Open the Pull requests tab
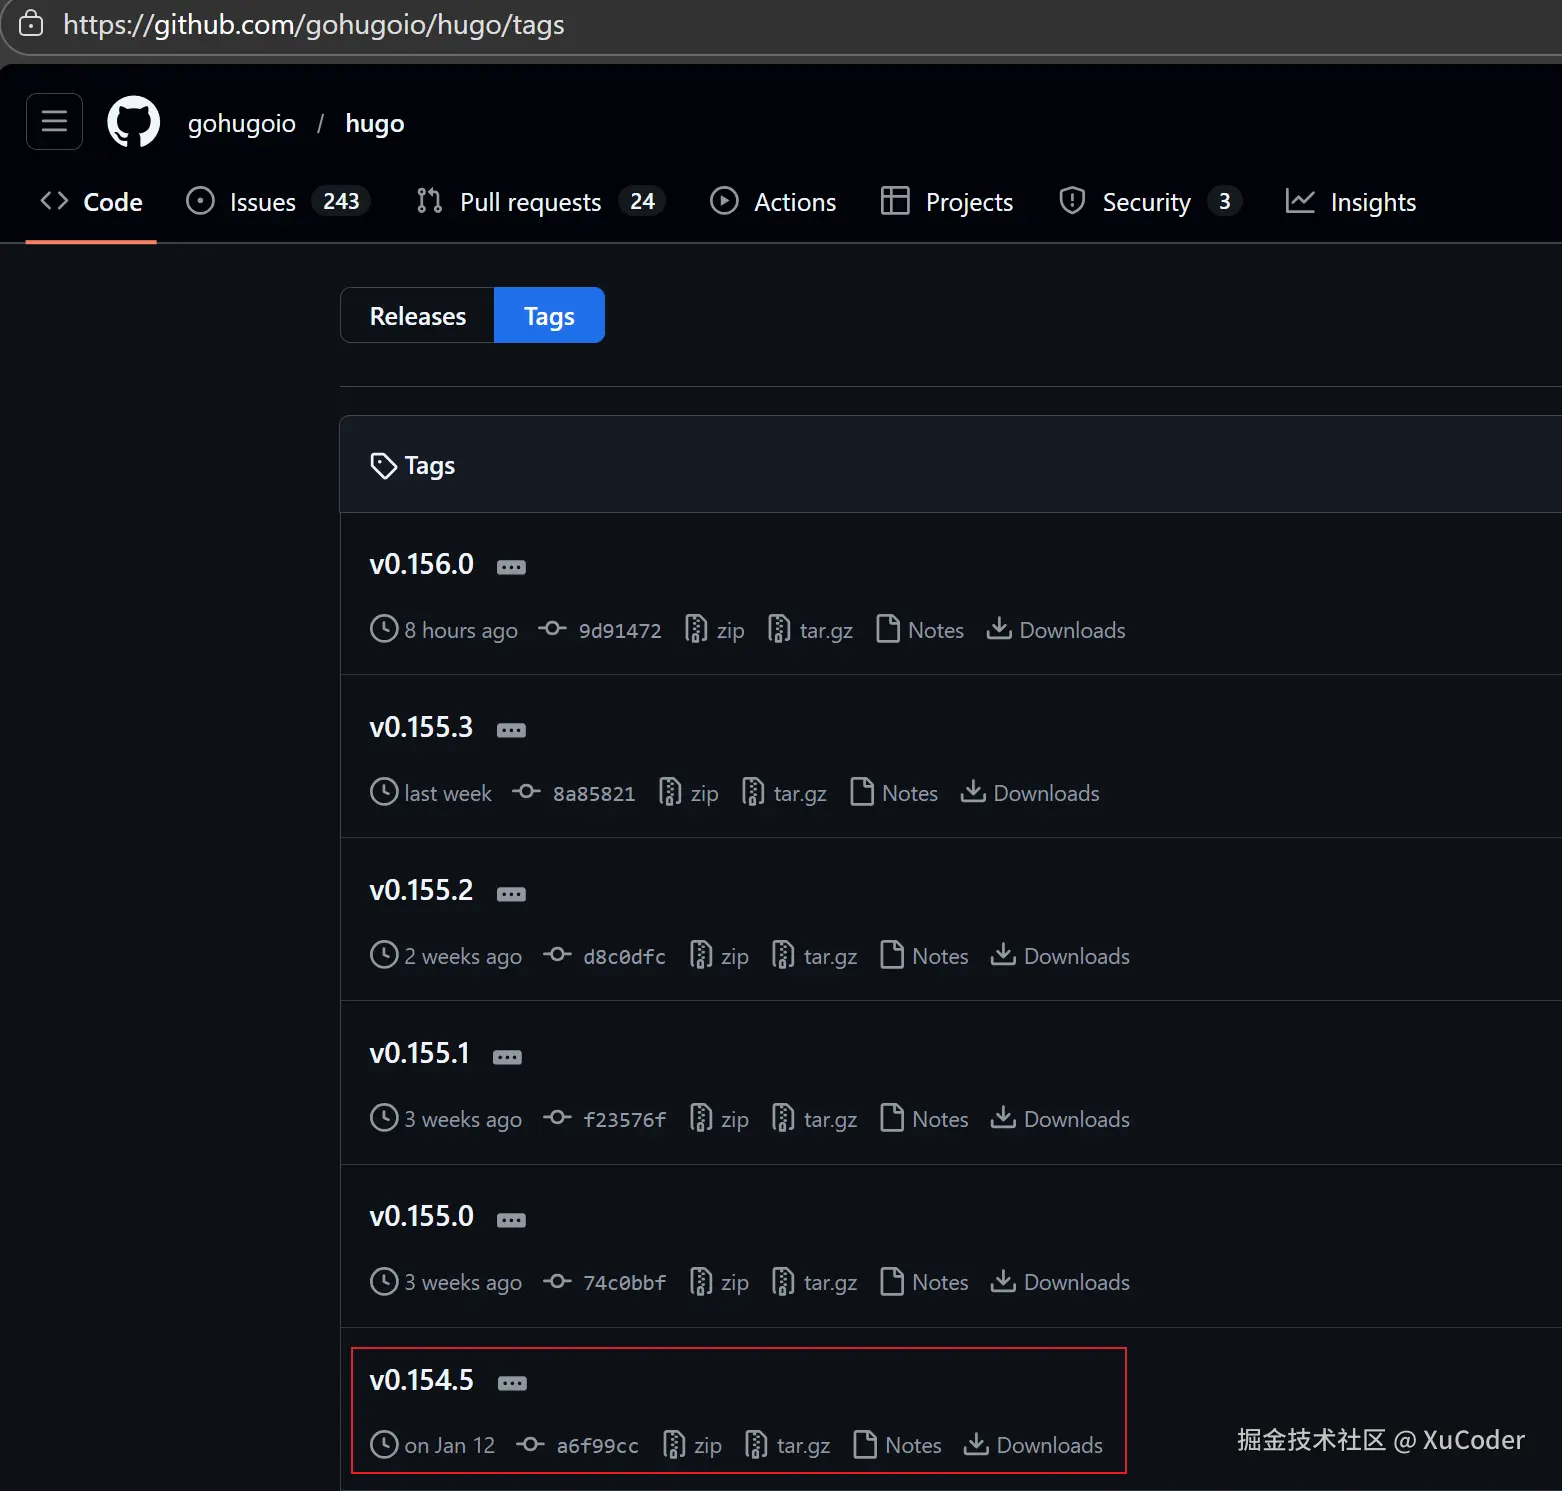This screenshot has width=1562, height=1491. [x=540, y=202]
